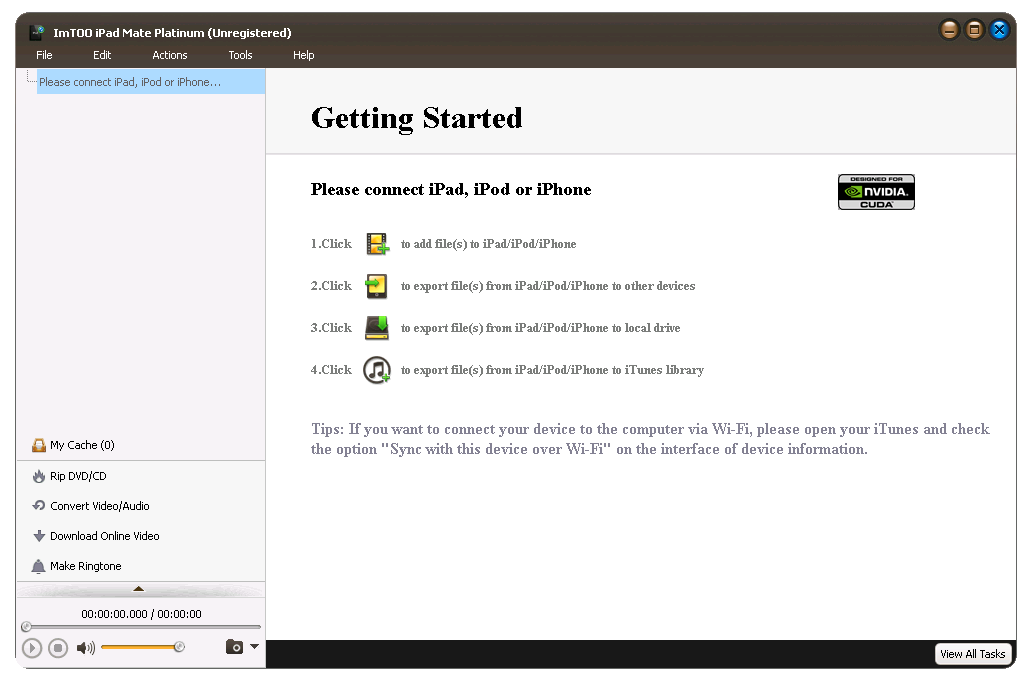This screenshot has width=1036, height=679.
Task: Open Rip DVD/CD
Action: (x=78, y=476)
